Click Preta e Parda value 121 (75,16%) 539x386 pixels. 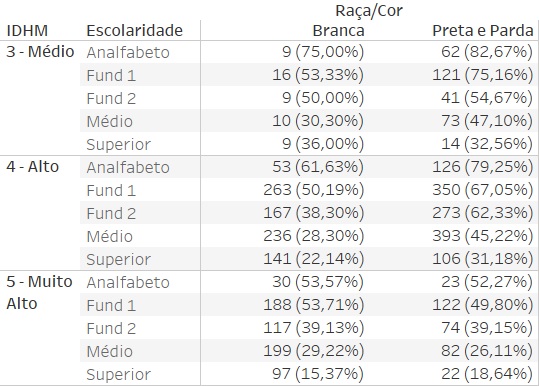point(483,75)
